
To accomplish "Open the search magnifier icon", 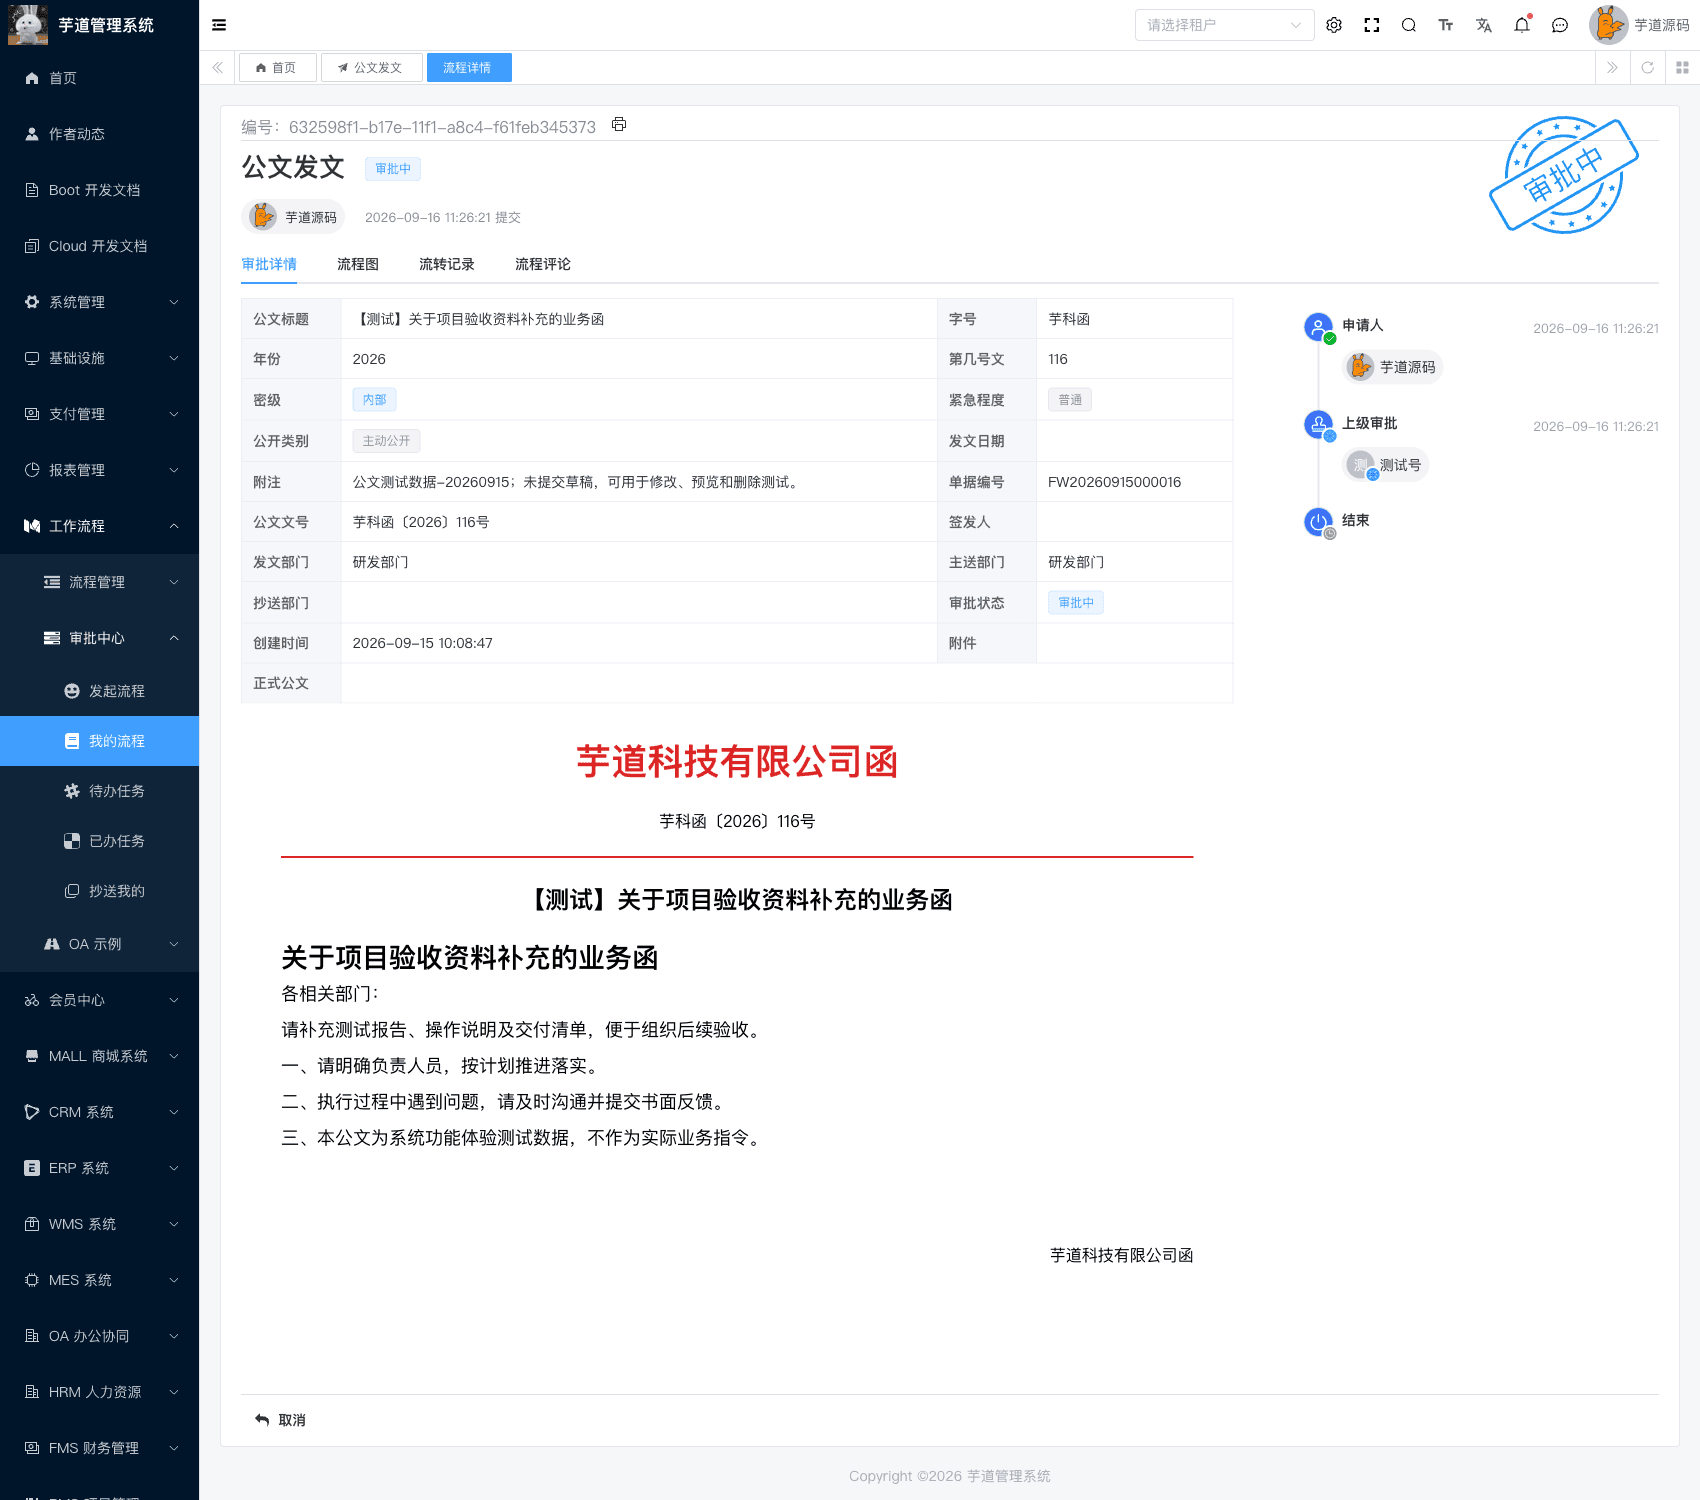I will click(x=1409, y=25).
